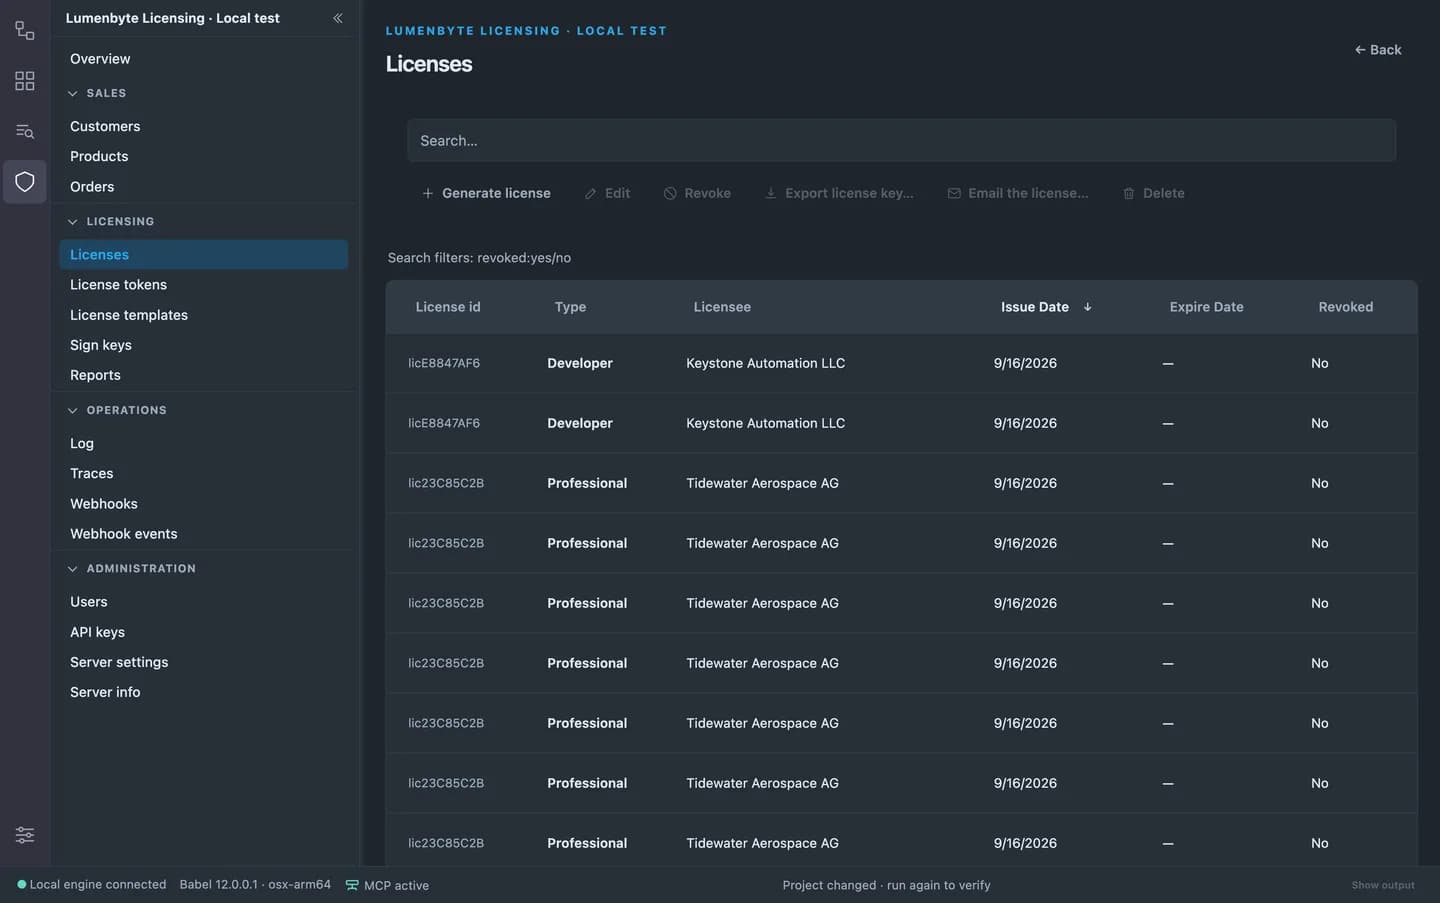Viewport: 1440px width, 903px height.
Task: Click the Revoked column header
Action: (1345, 307)
